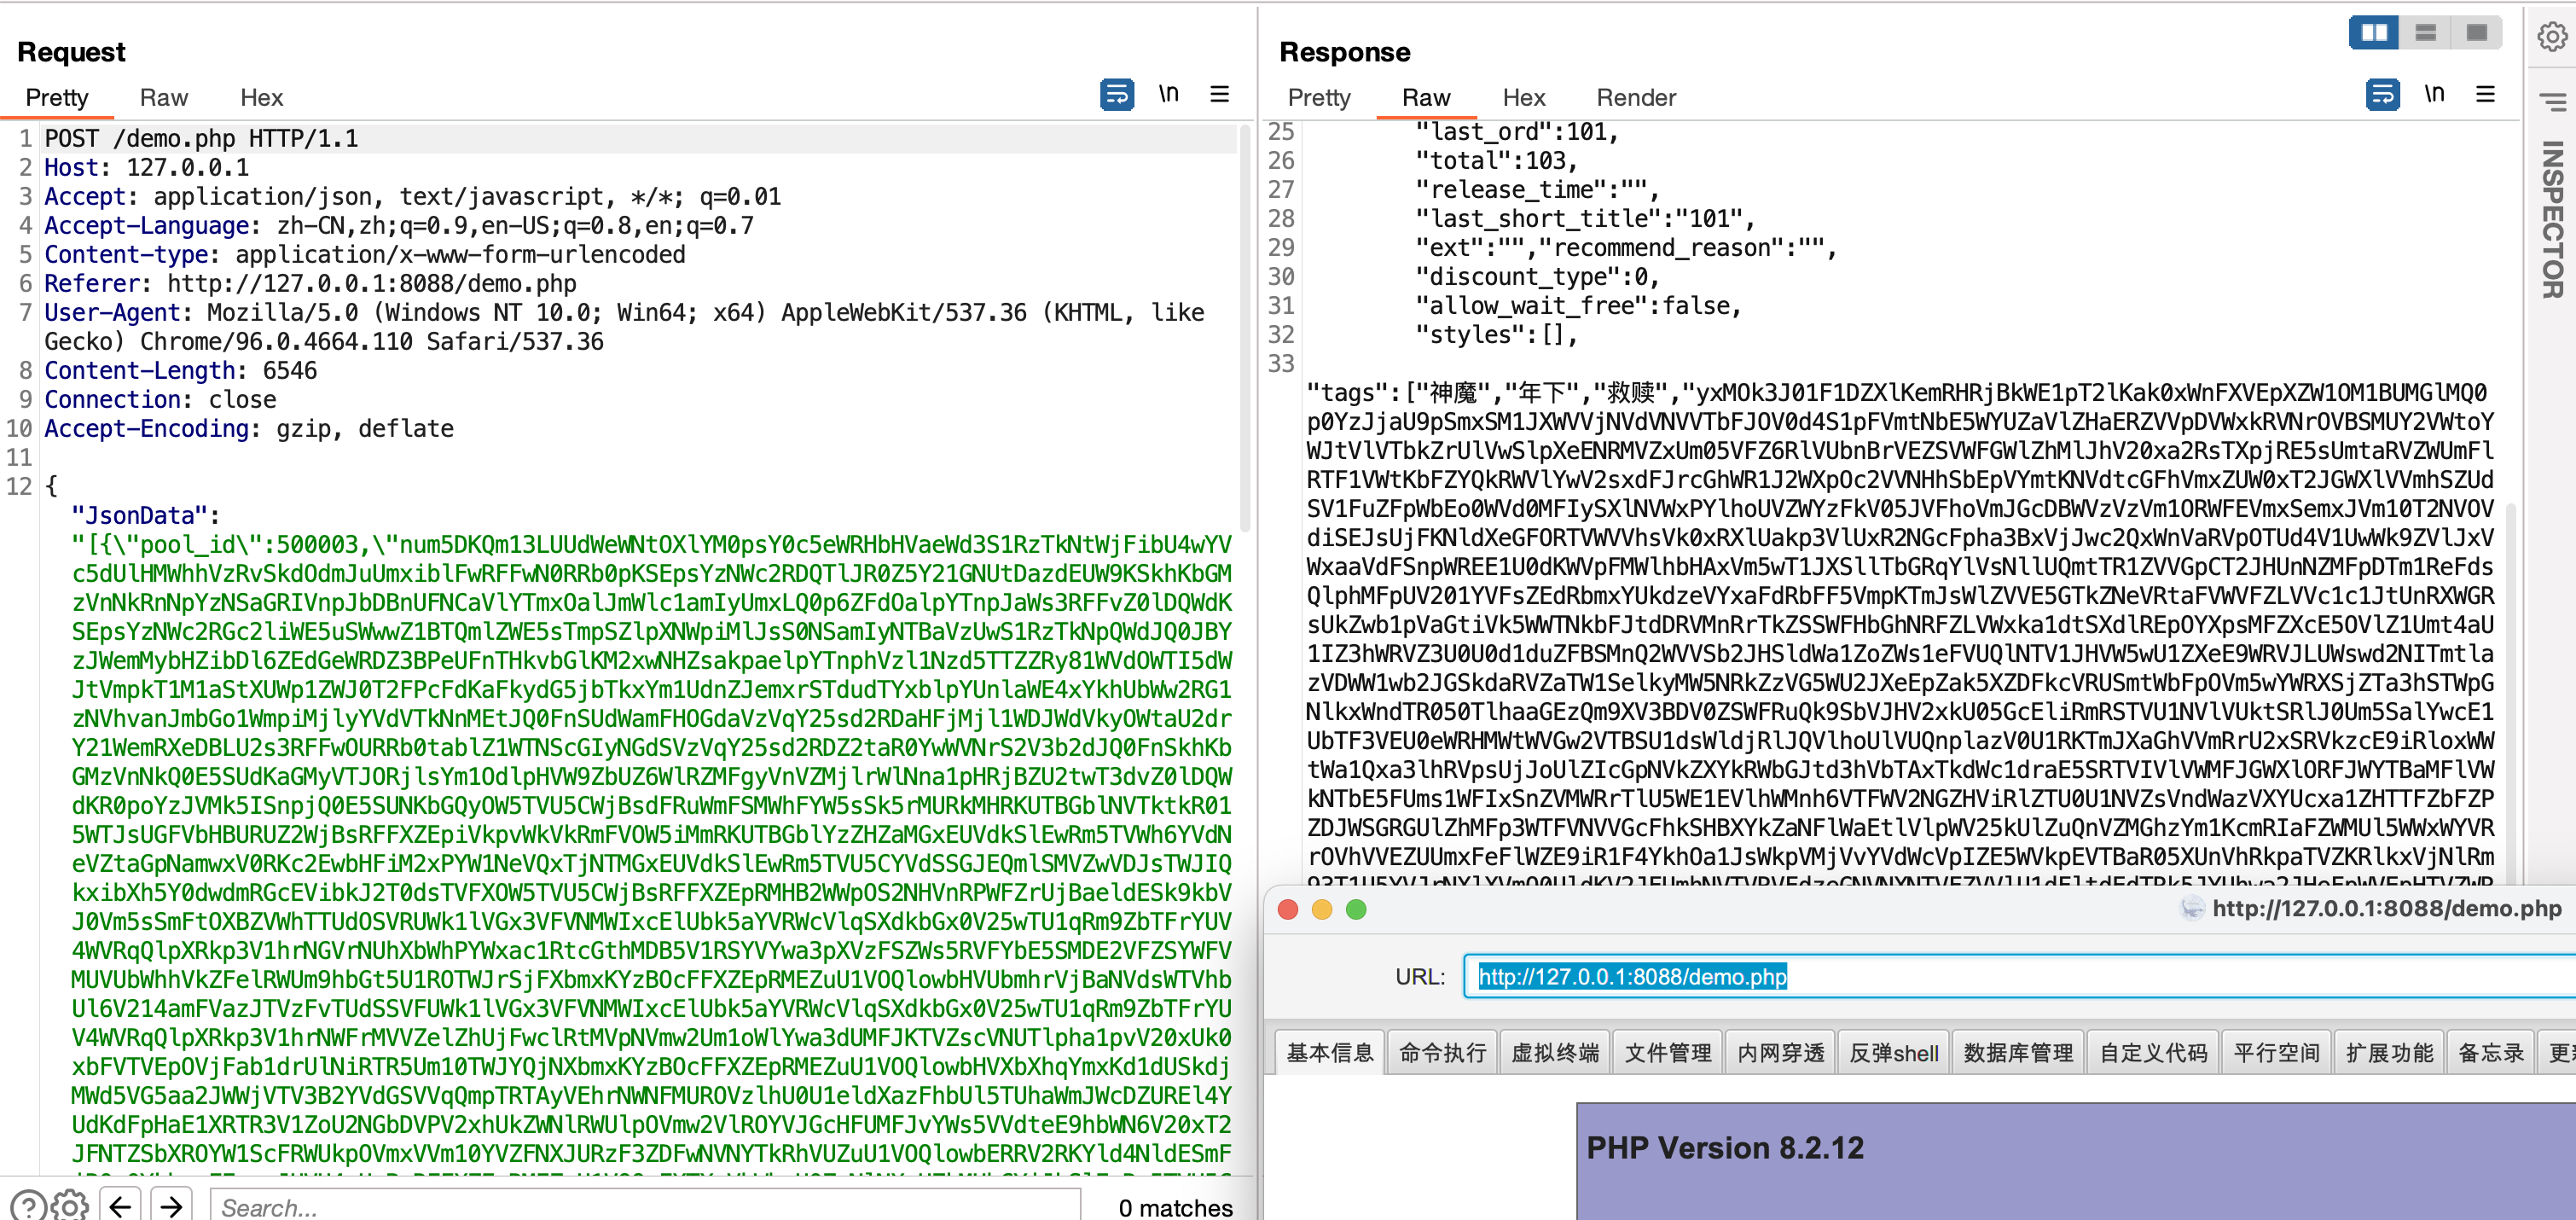Open Response panel hamburger options menu
2576x1220 pixels.
click(2485, 95)
